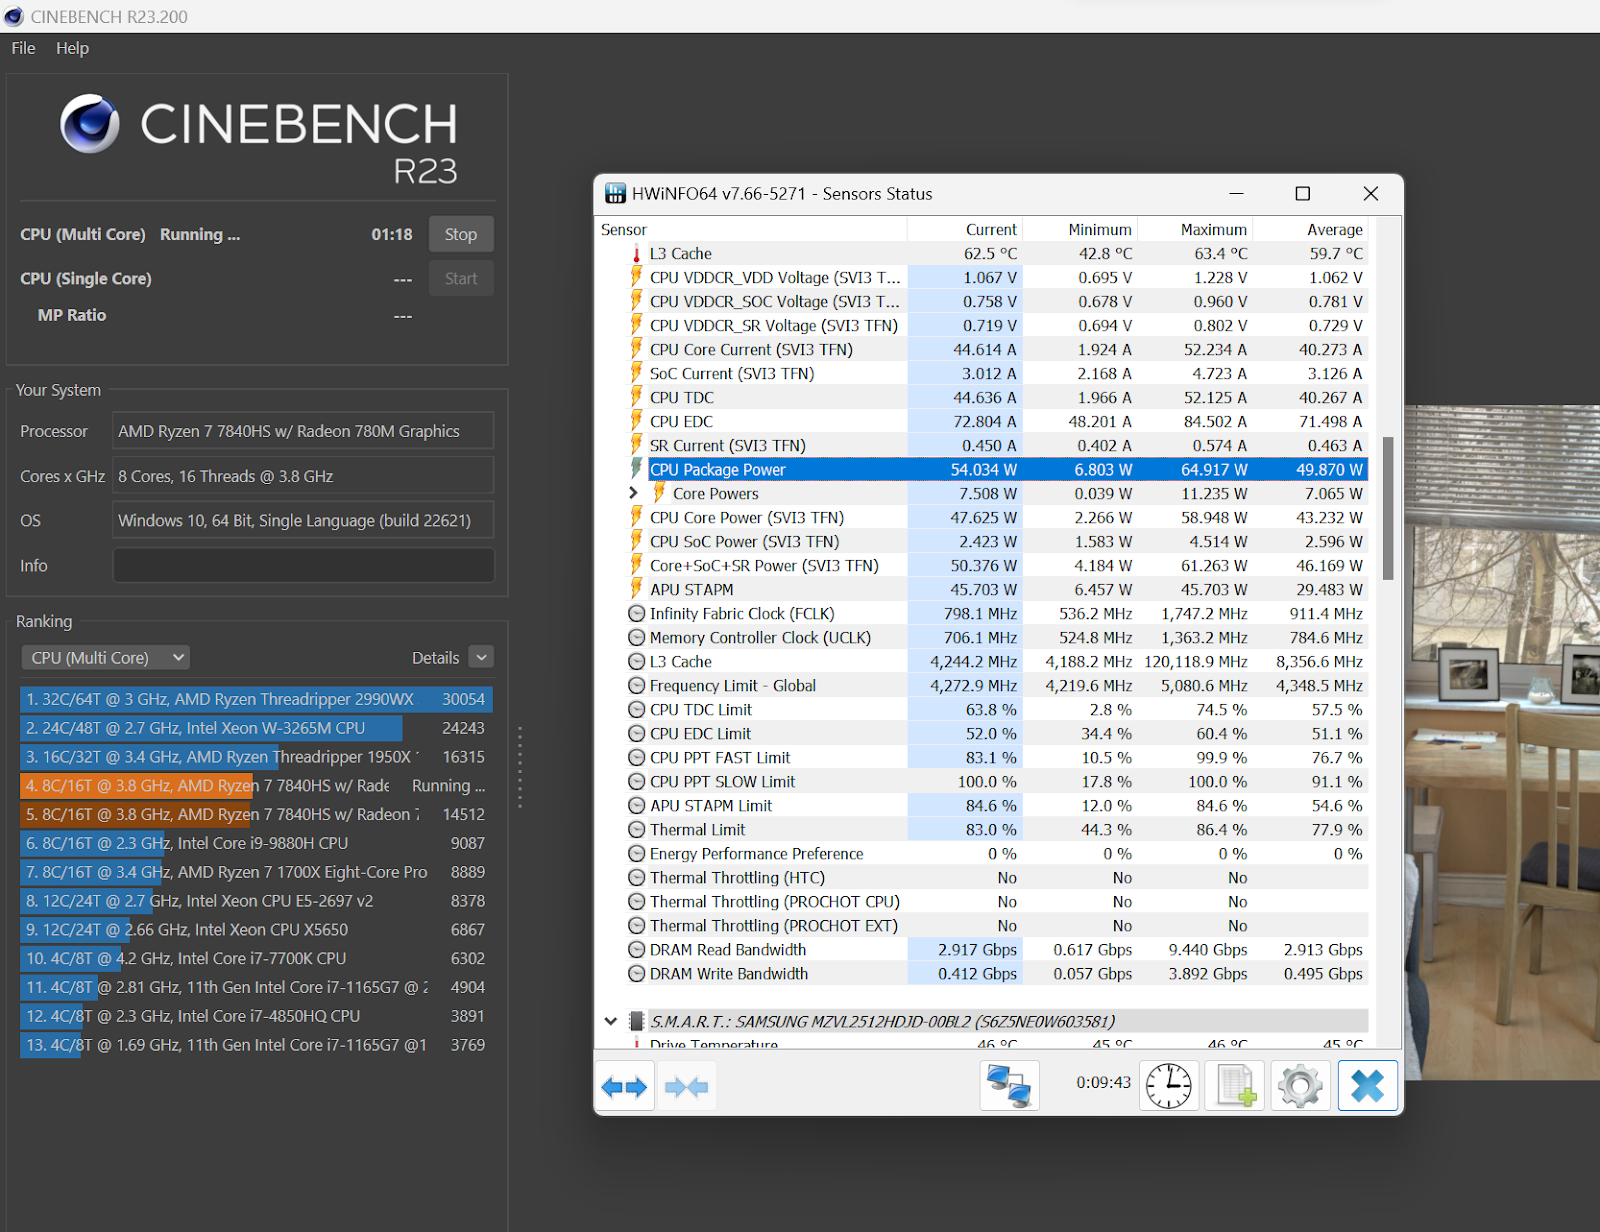Click Memory Controller Clock circular icon
Screen dimensions: 1600x1232
pyautogui.click(x=636, y=638)
